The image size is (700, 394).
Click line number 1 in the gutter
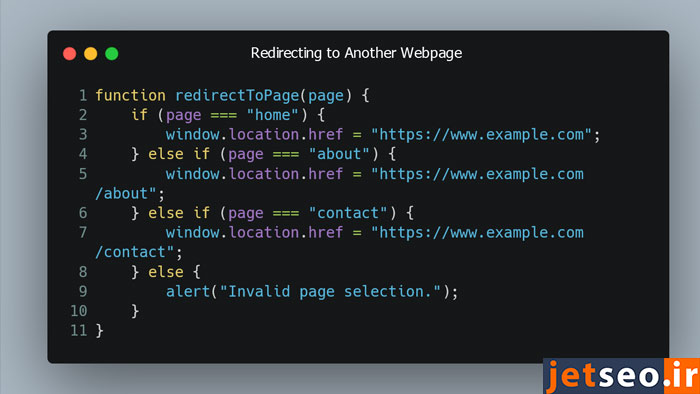[83, 95]
